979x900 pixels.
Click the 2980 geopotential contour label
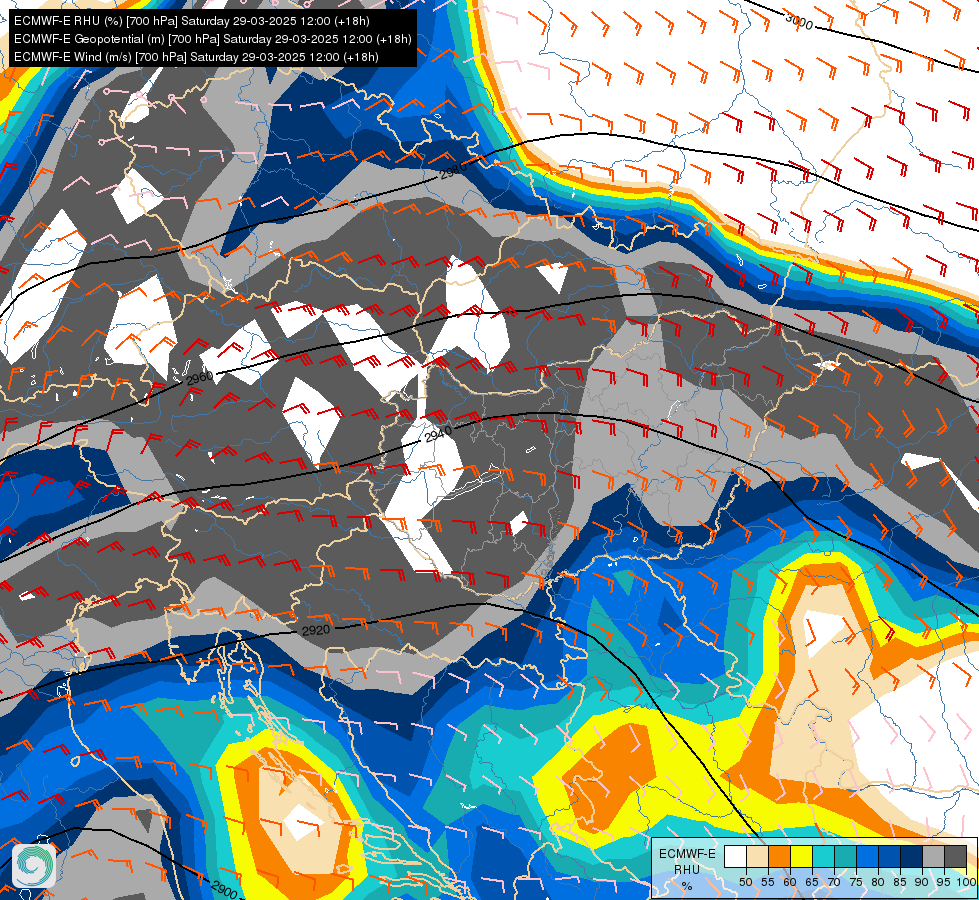pos(453,171)
